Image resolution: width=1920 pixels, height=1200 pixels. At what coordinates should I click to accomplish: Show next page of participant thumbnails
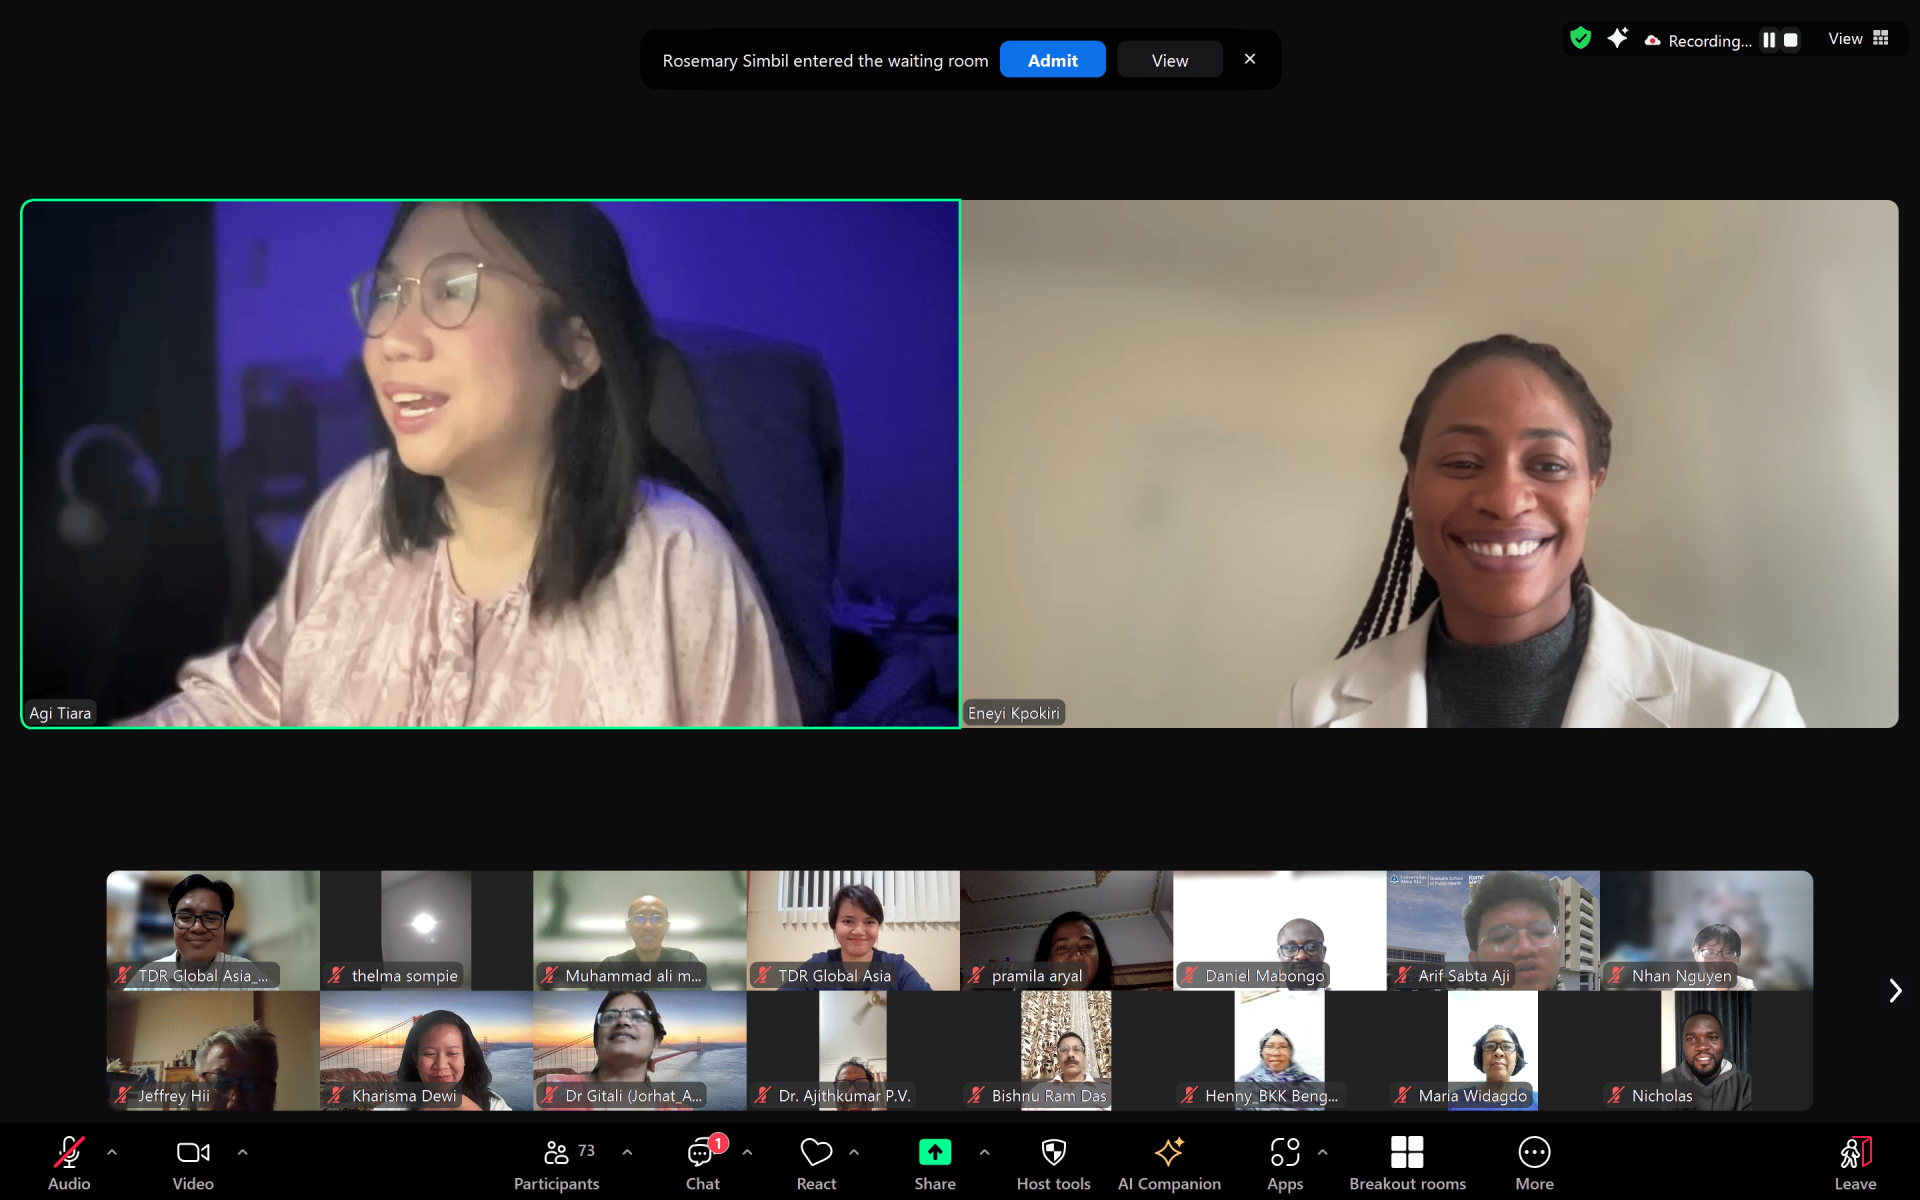tap(1894, 990)
